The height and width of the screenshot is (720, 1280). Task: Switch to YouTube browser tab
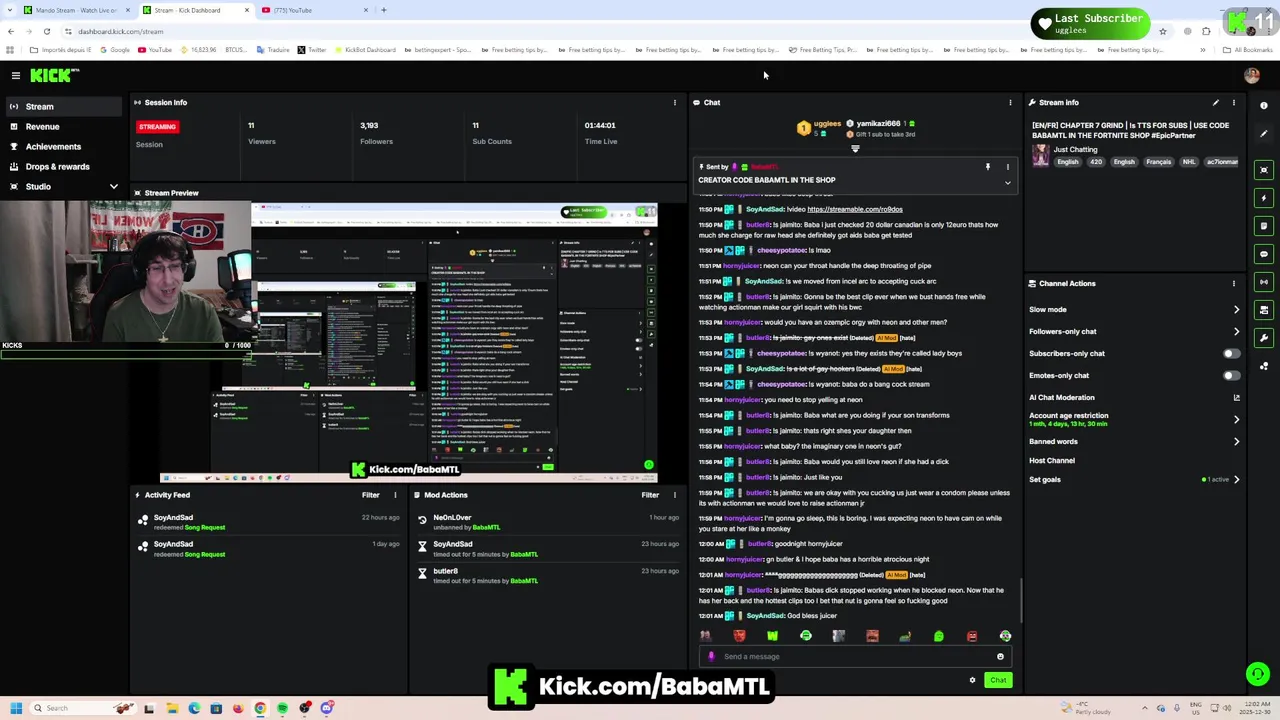(x=315, y=10)
